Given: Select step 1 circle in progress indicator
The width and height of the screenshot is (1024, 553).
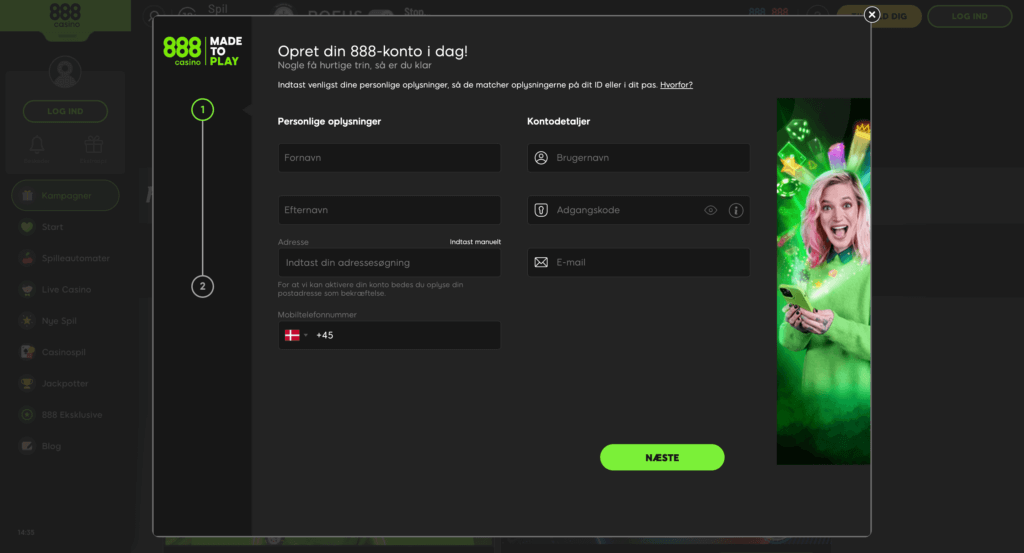Looking at the screenshot, I should click(202, 110).
